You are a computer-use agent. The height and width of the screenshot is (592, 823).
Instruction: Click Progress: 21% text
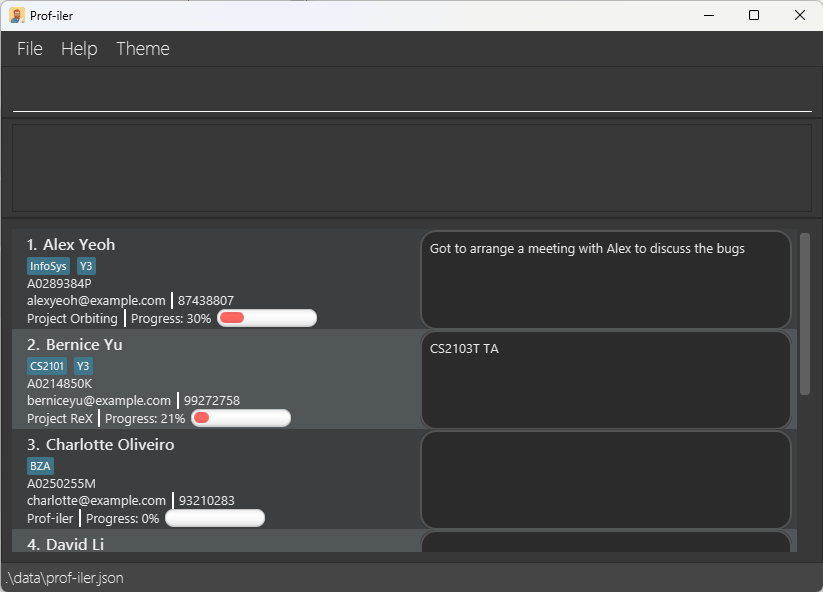145,419
